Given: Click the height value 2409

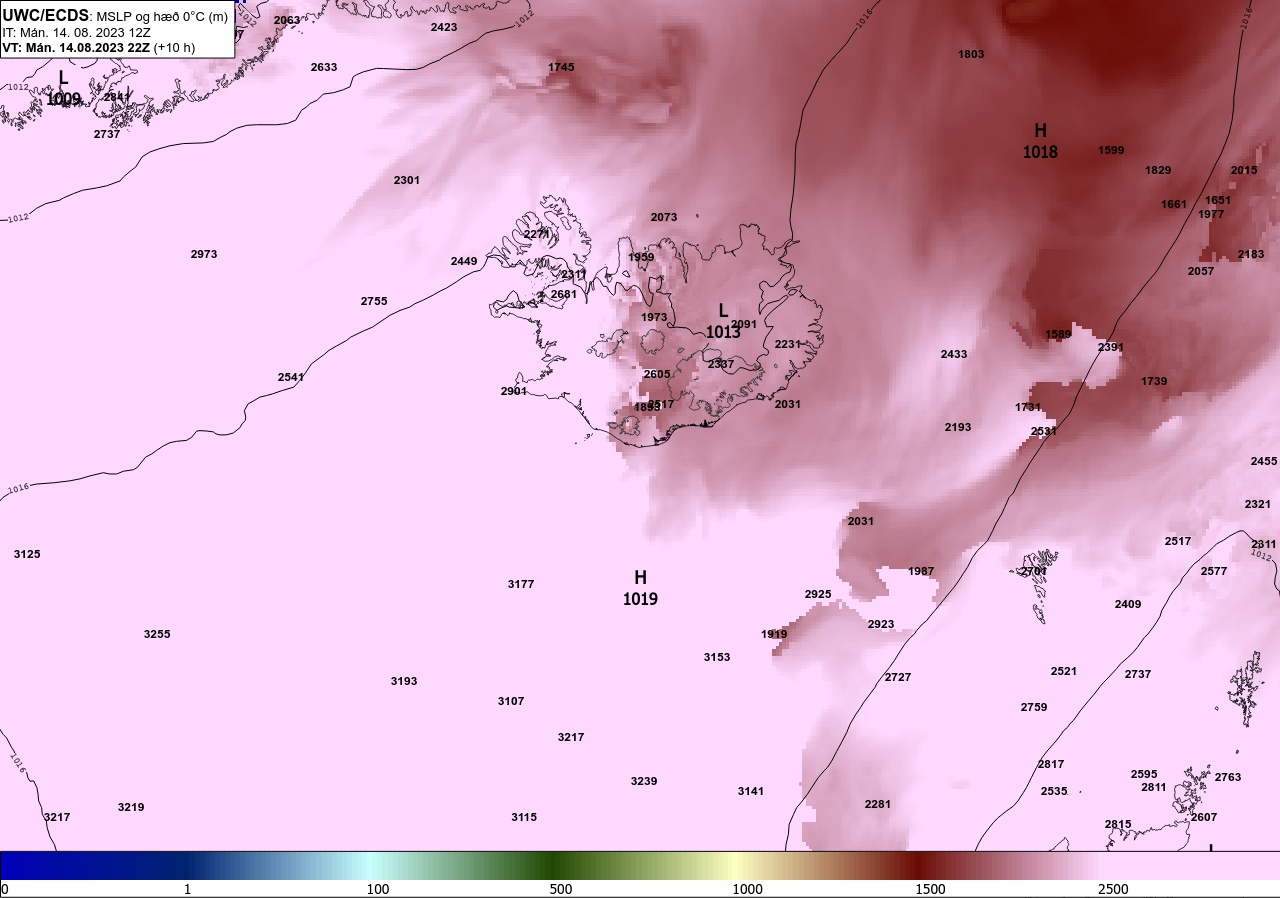Looking at the screenshot, I should point(1128,604).
